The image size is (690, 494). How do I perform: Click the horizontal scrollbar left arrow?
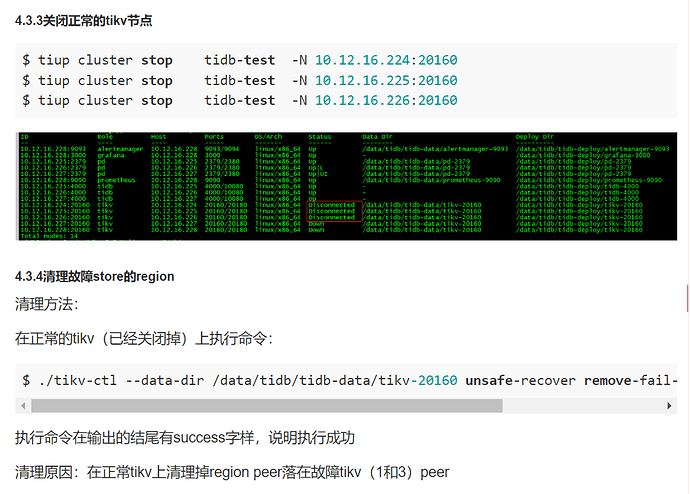(23, 406)
